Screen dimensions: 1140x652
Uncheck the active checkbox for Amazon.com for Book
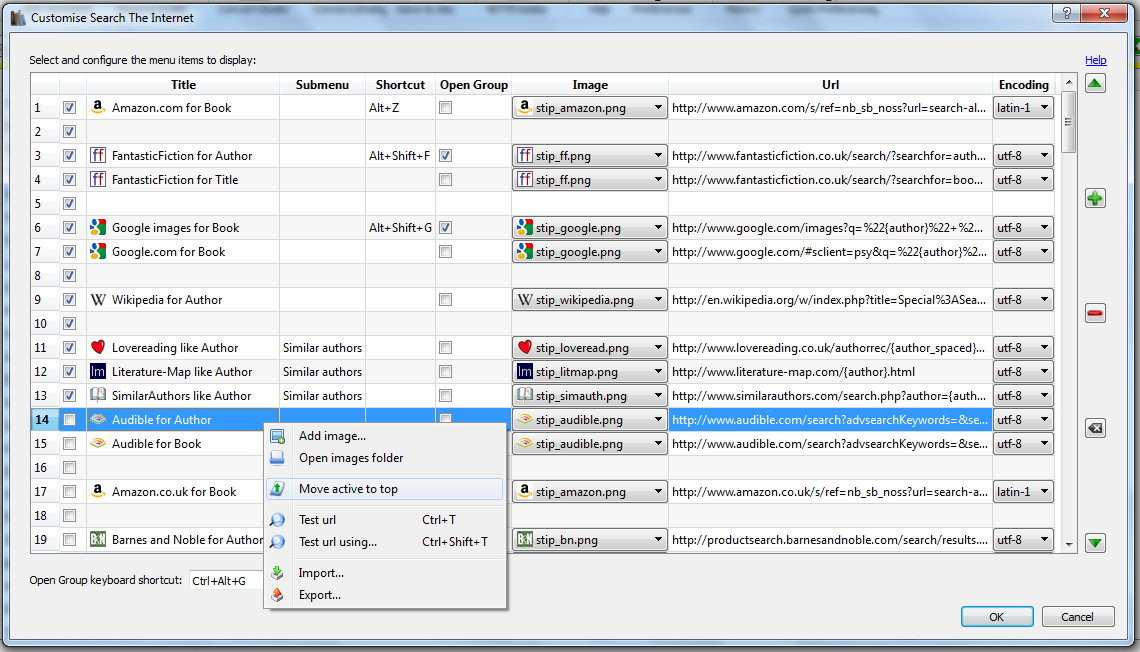click(69, 108)
